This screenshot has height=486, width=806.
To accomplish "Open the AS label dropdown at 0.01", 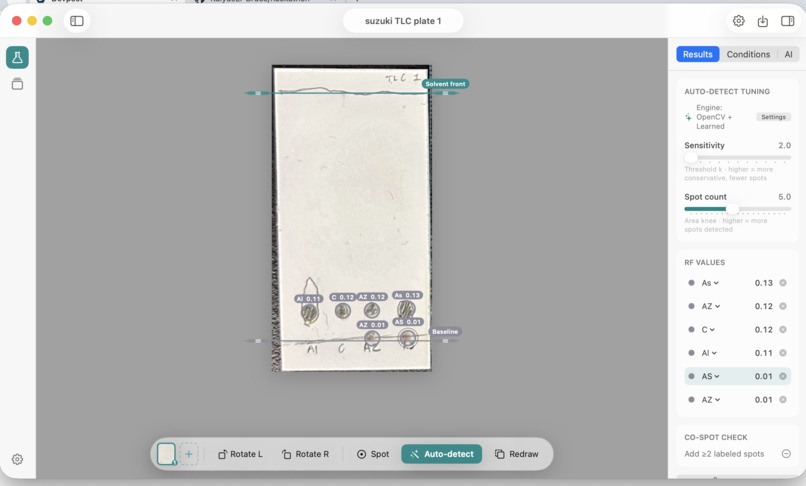I will (710, 376).
